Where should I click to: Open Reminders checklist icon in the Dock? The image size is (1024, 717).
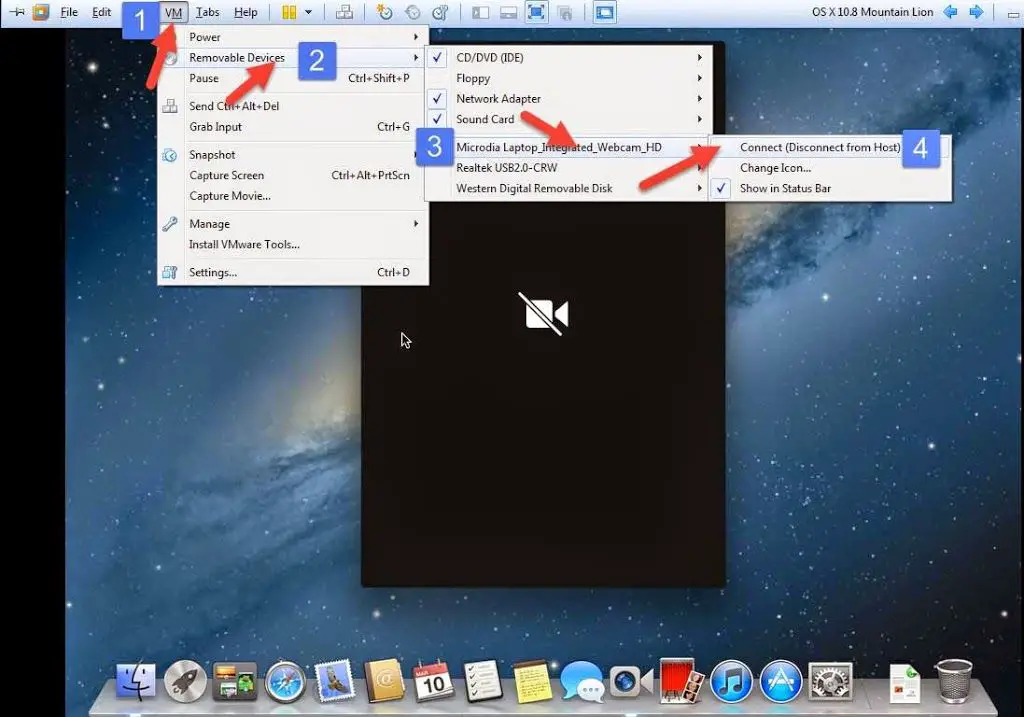pyautogui.click(x=483, y=681)
